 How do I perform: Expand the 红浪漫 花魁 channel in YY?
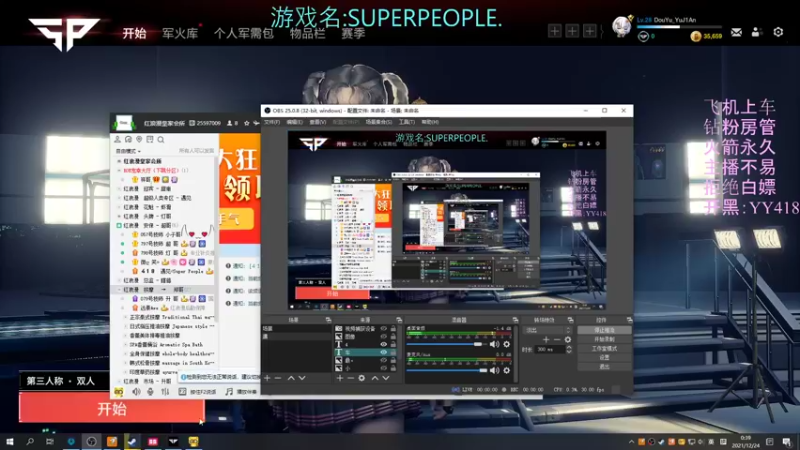[x=119, y=207]
